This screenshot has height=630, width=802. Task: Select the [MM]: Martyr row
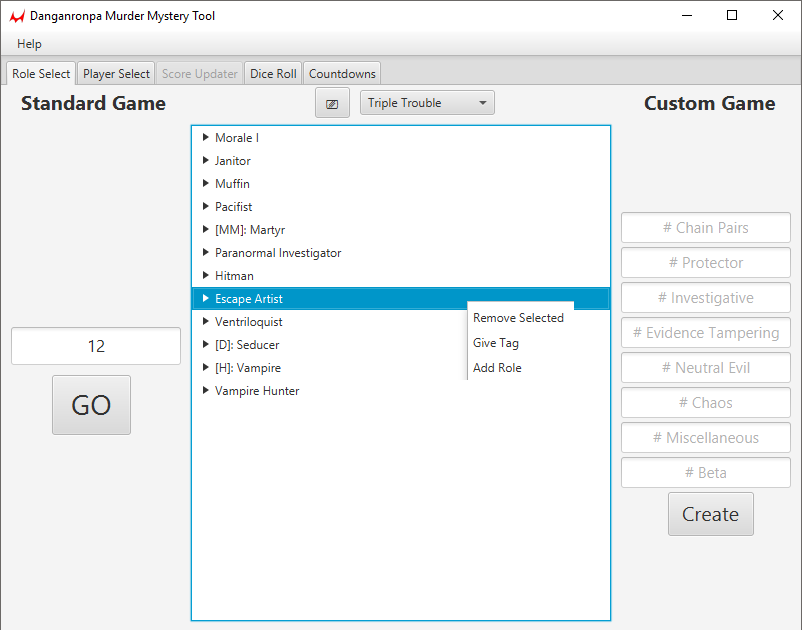click(x=400, y=230)
